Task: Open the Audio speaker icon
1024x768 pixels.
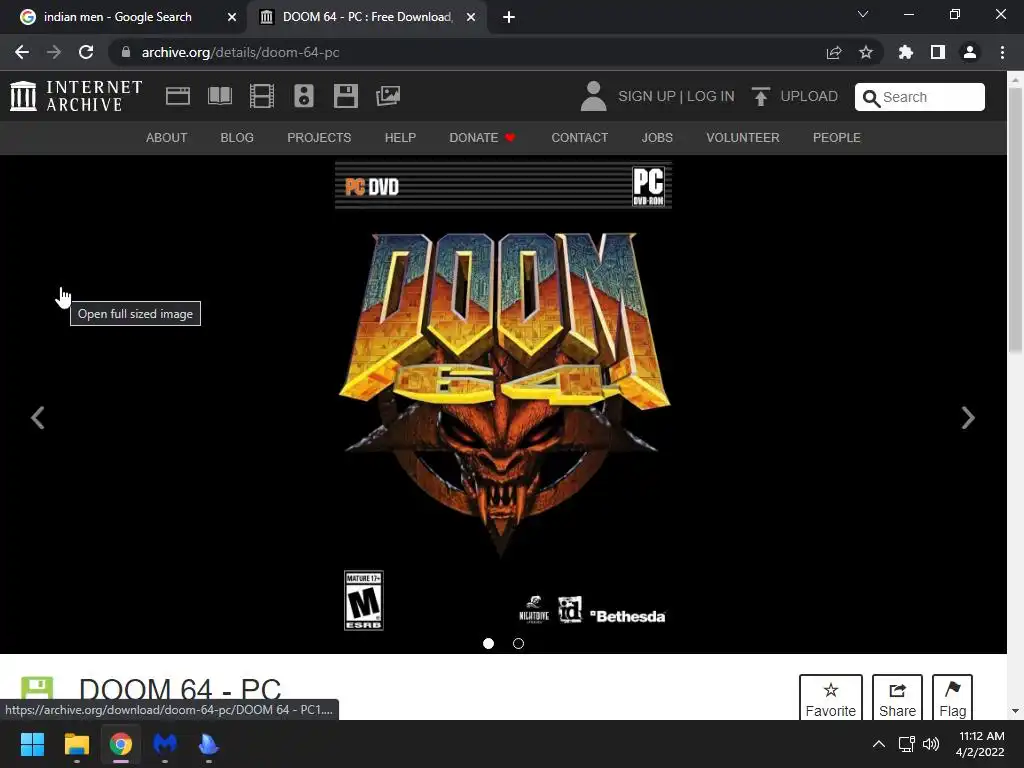Action: click(304, 96)
